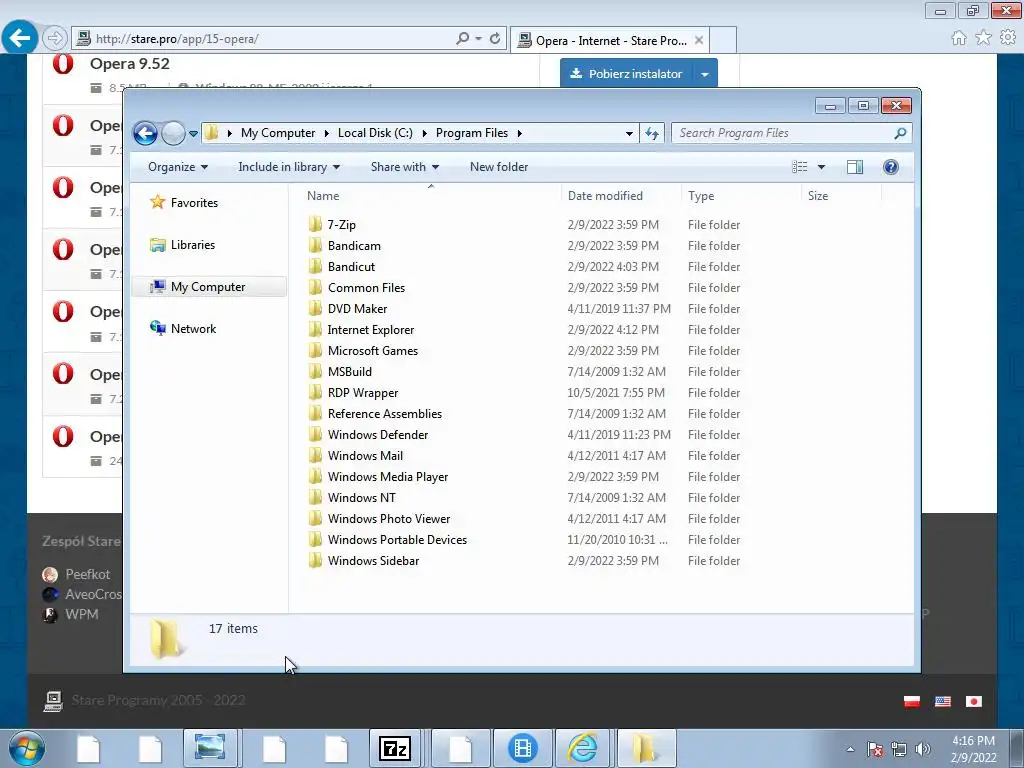Expand the arrow after Program Files breadcrumb
1024x768 pixels.
tap(520, 133)
